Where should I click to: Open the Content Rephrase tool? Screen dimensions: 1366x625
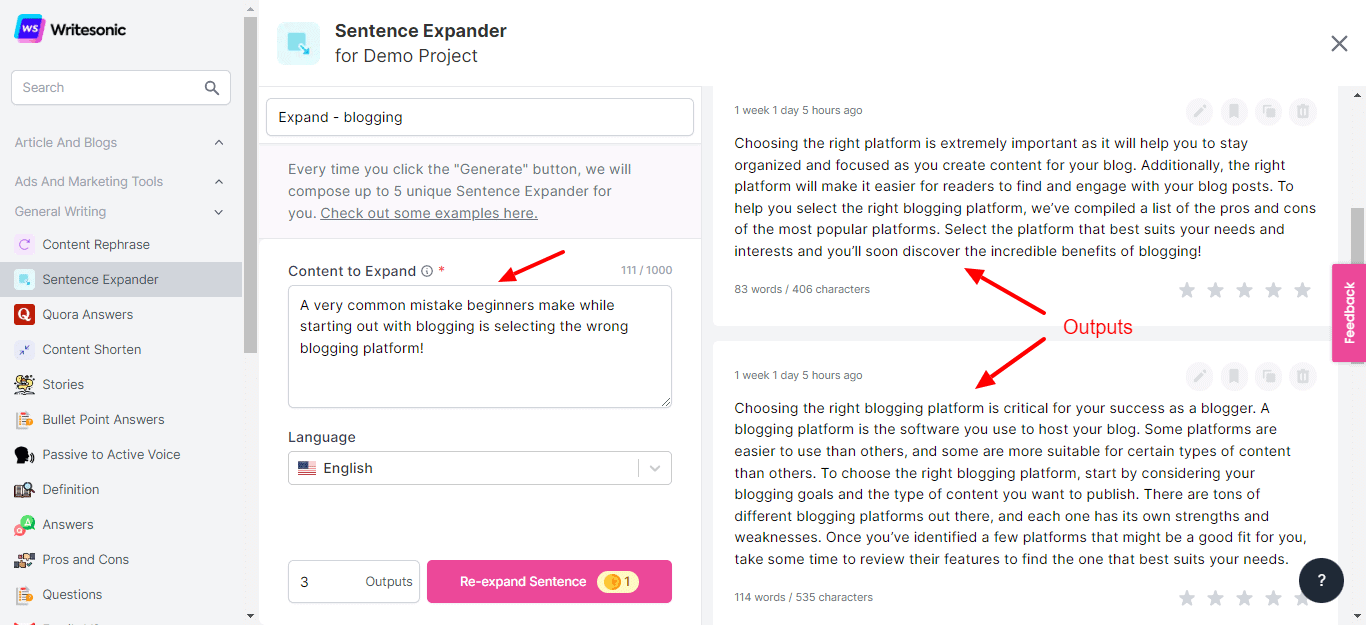pos(95,245)
